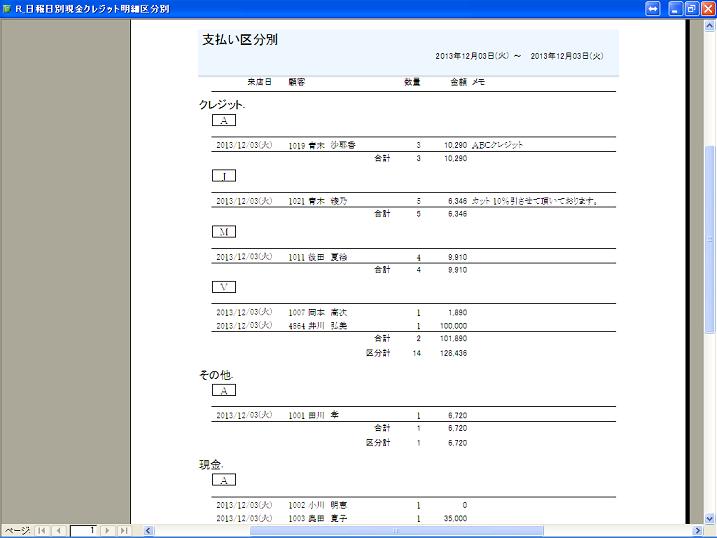Screen dimensions: 717x538
Task: Click the 支払い区分別 report heading
Action: click(x=240, y=40)
